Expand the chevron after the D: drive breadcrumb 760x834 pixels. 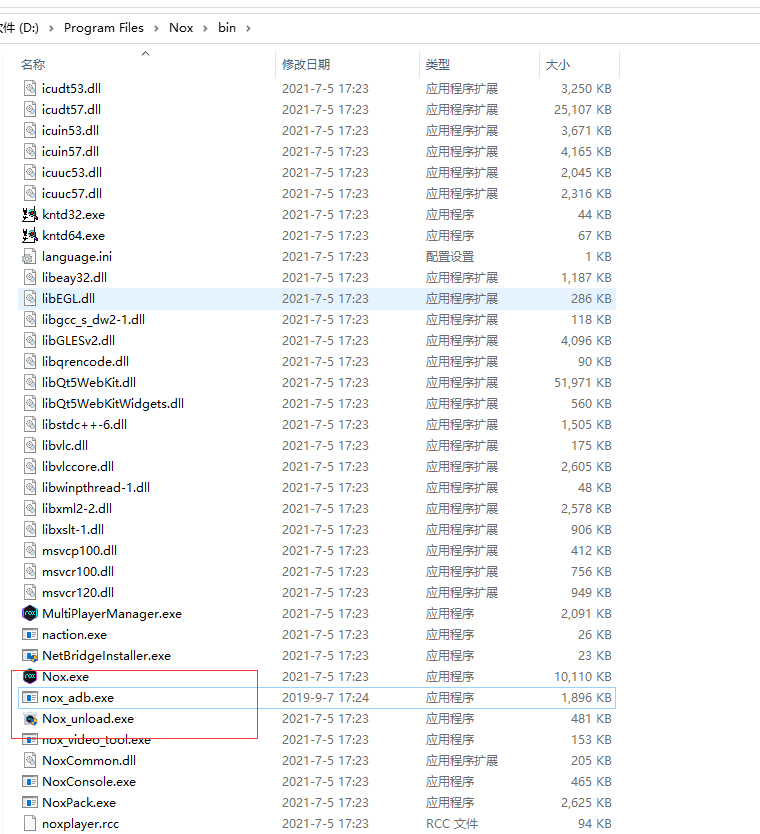point(51,28)
